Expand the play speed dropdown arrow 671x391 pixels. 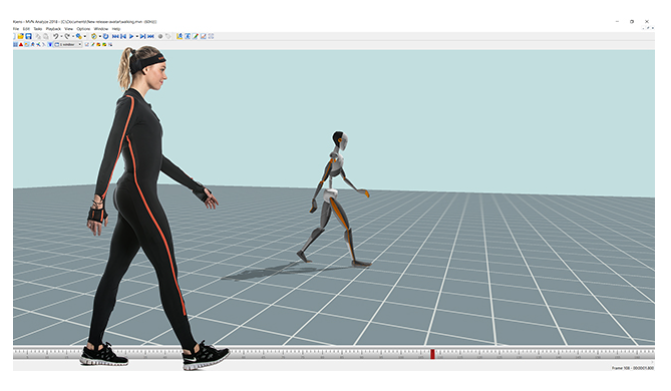point(137,36)
